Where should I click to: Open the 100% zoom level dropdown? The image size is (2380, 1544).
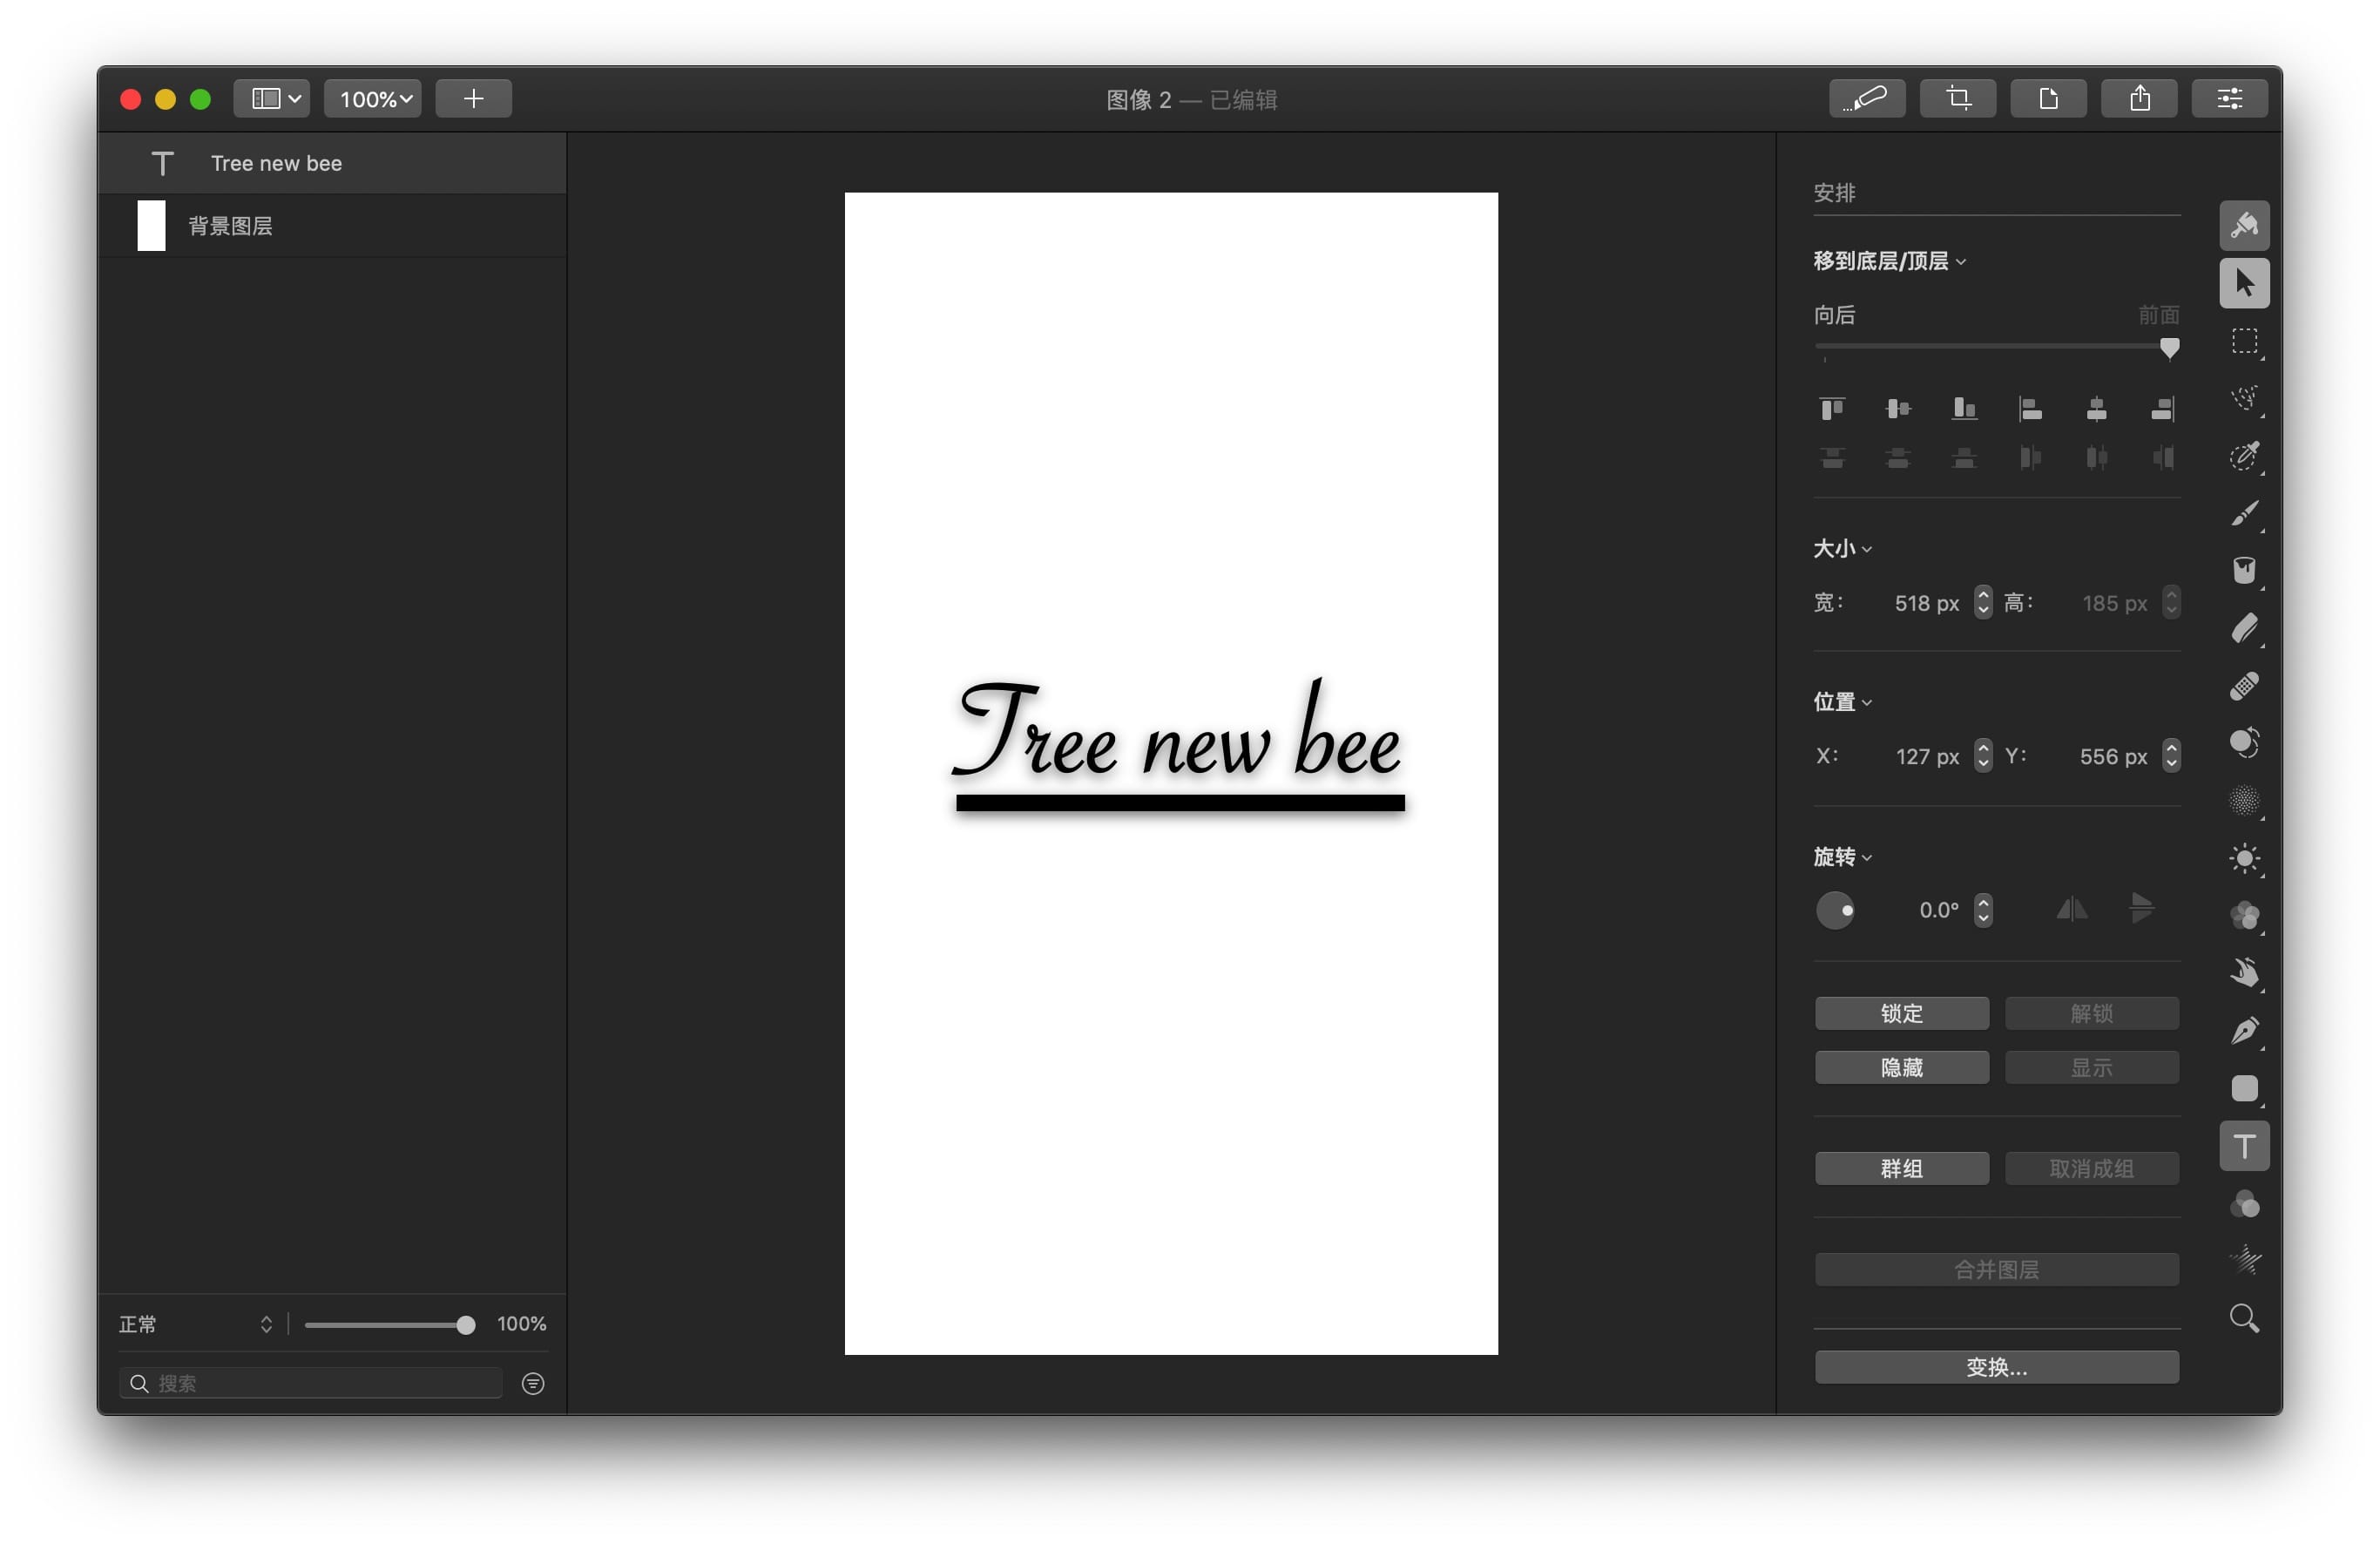click(x=373, y=98)
